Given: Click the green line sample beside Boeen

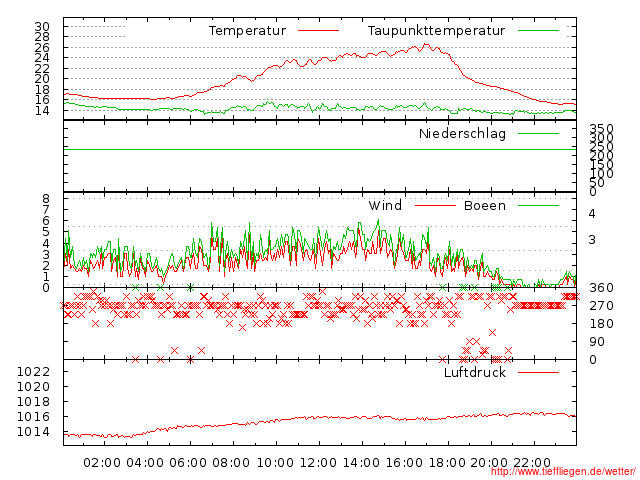Looking at the screenshot, I should [x=538, y=206].
